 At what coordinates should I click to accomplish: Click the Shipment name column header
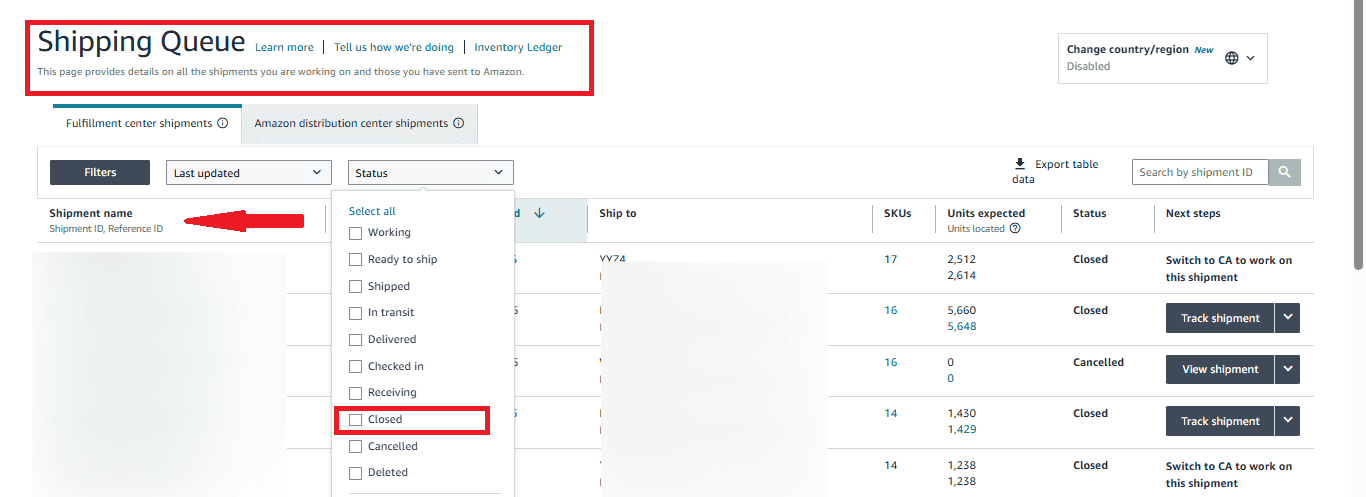coord(91,213)
